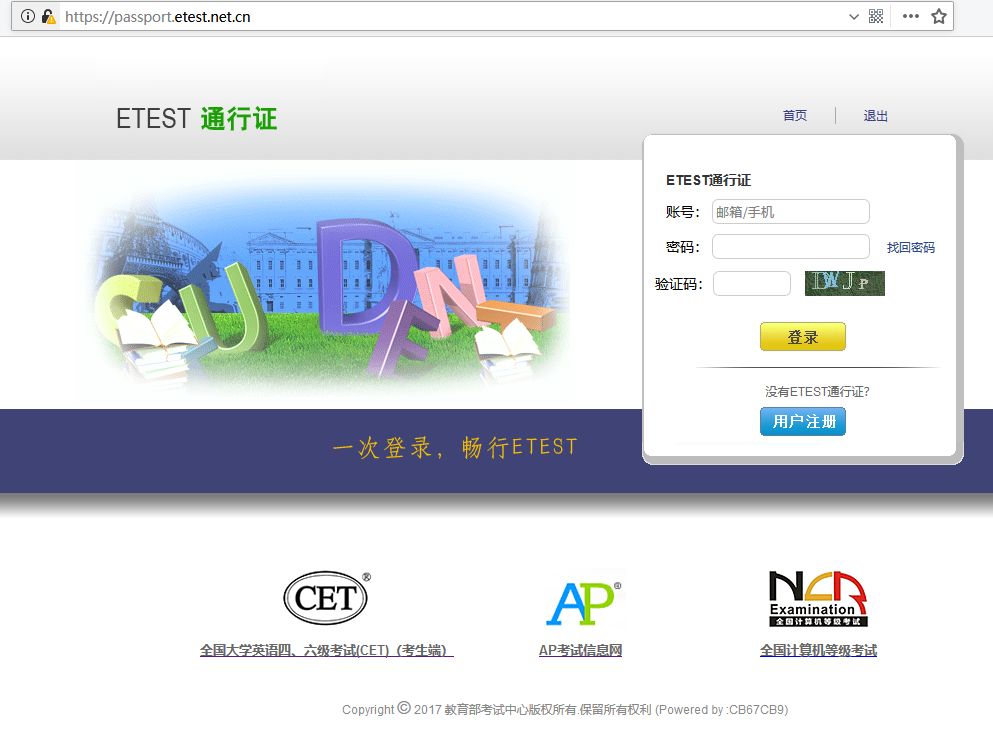Click the blue 用户注册 registration button
This screenshot has height=731, width=993.
click(803, 421)
